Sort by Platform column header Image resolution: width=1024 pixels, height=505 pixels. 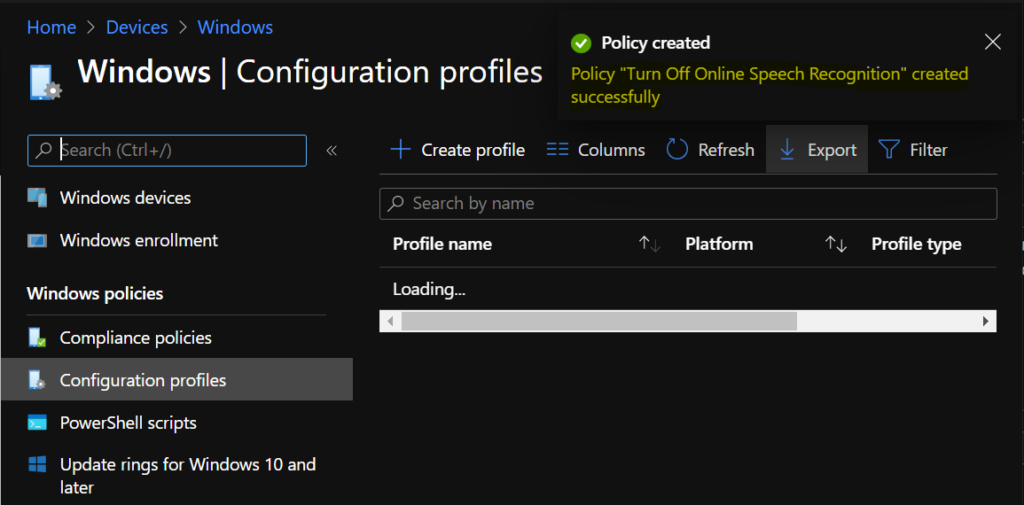click(x=719, y=244)
